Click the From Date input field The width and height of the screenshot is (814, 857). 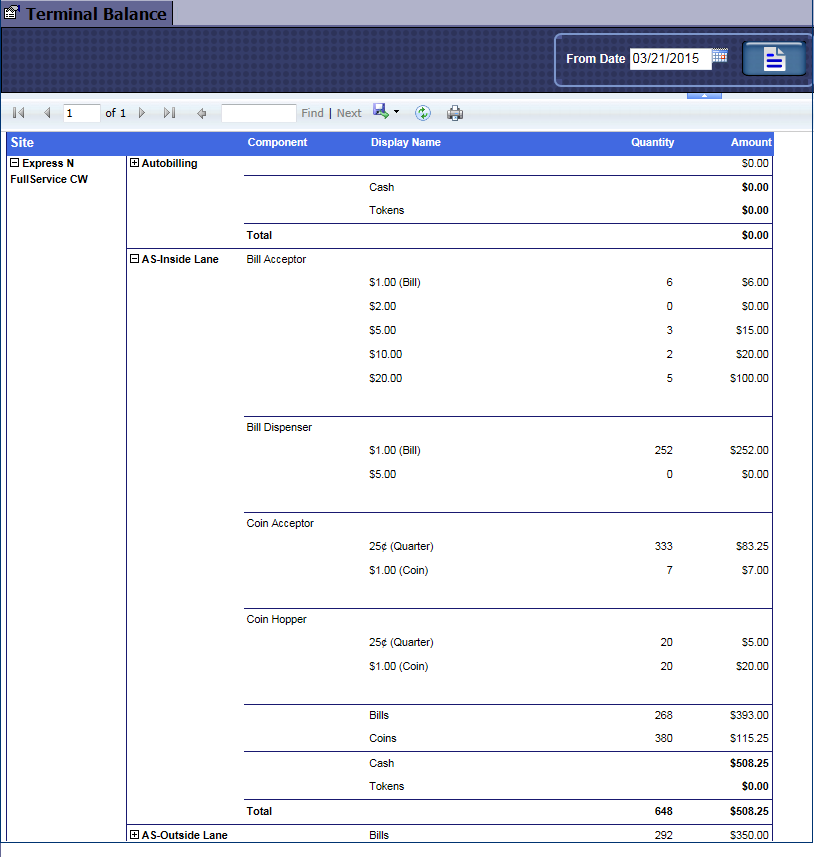[669, 58]
